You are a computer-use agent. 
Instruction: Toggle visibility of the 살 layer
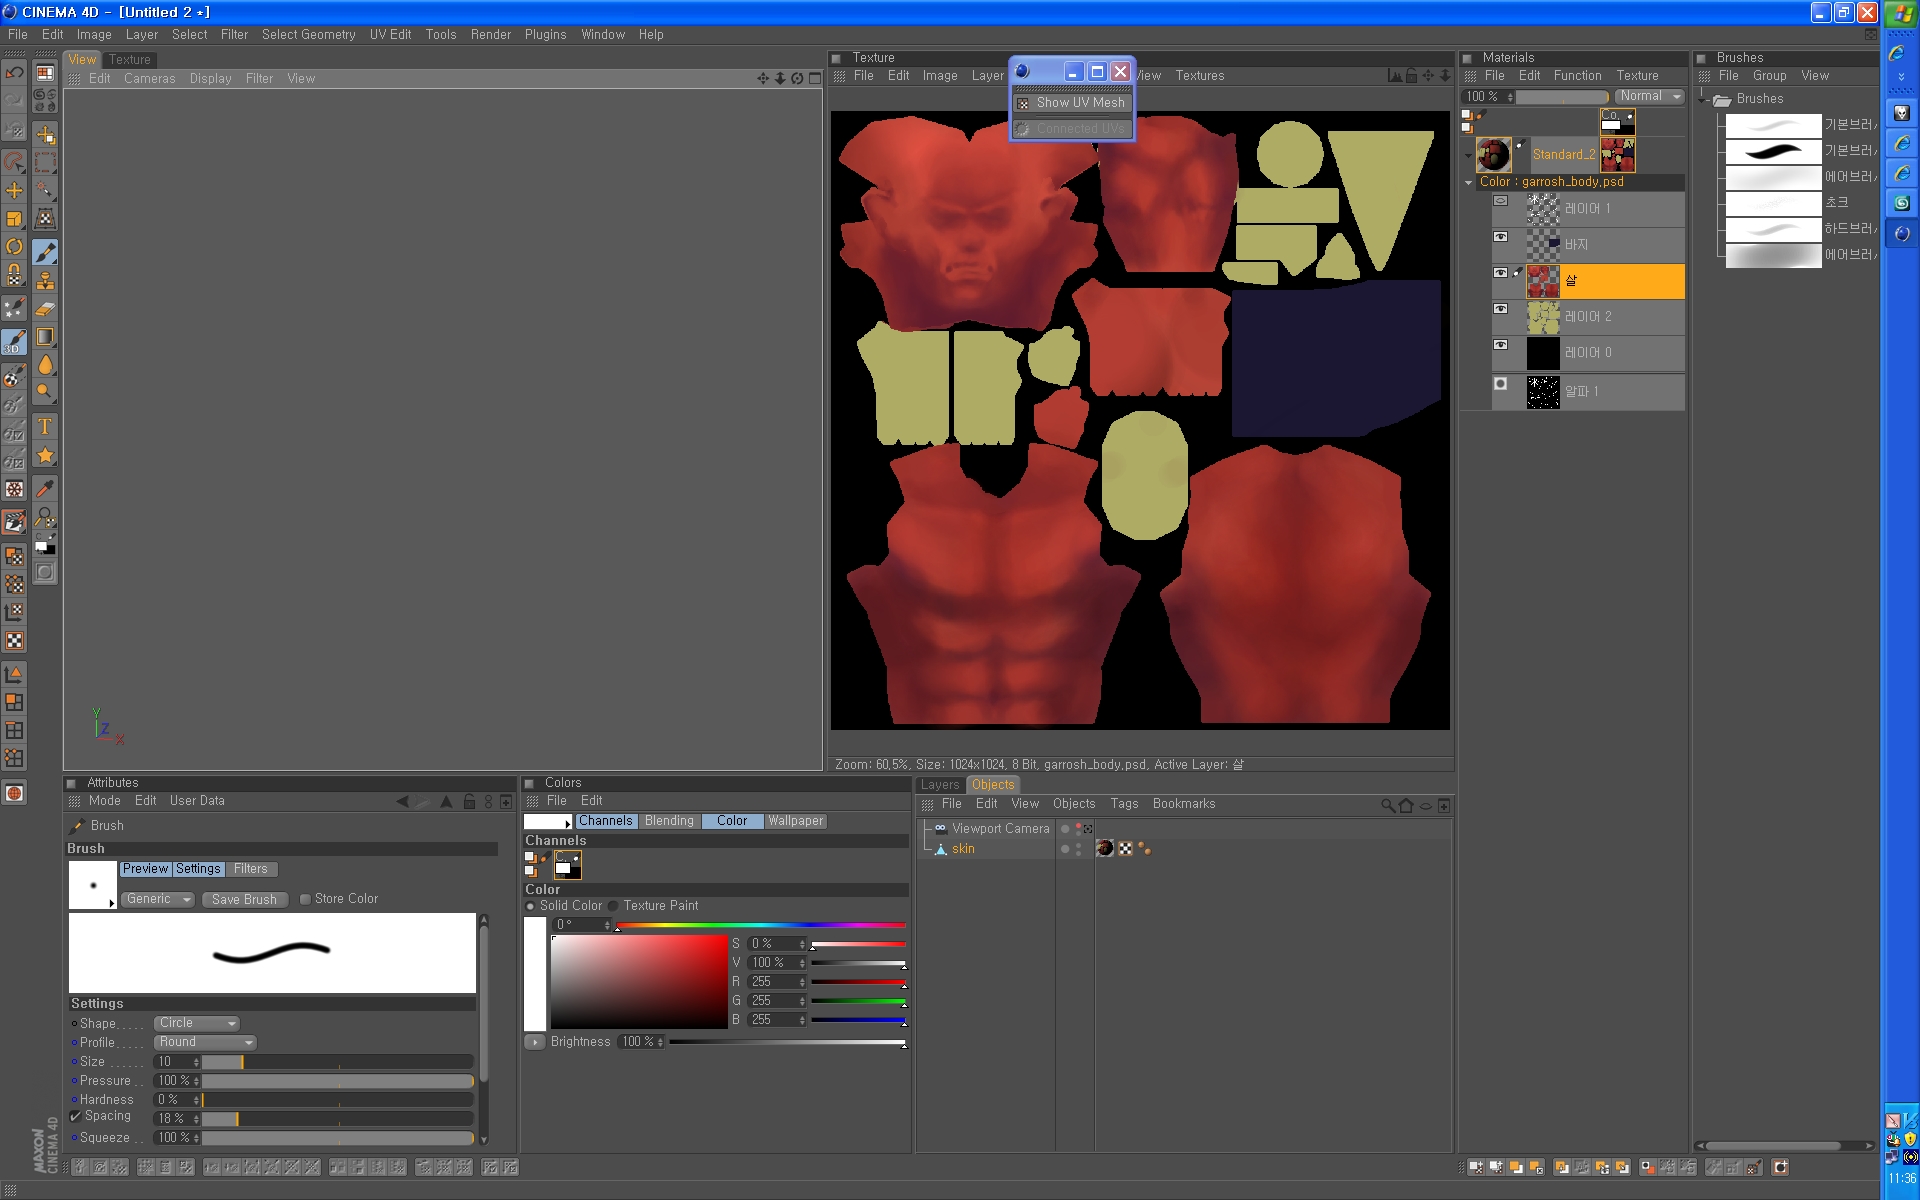(x=1500, y=273)
